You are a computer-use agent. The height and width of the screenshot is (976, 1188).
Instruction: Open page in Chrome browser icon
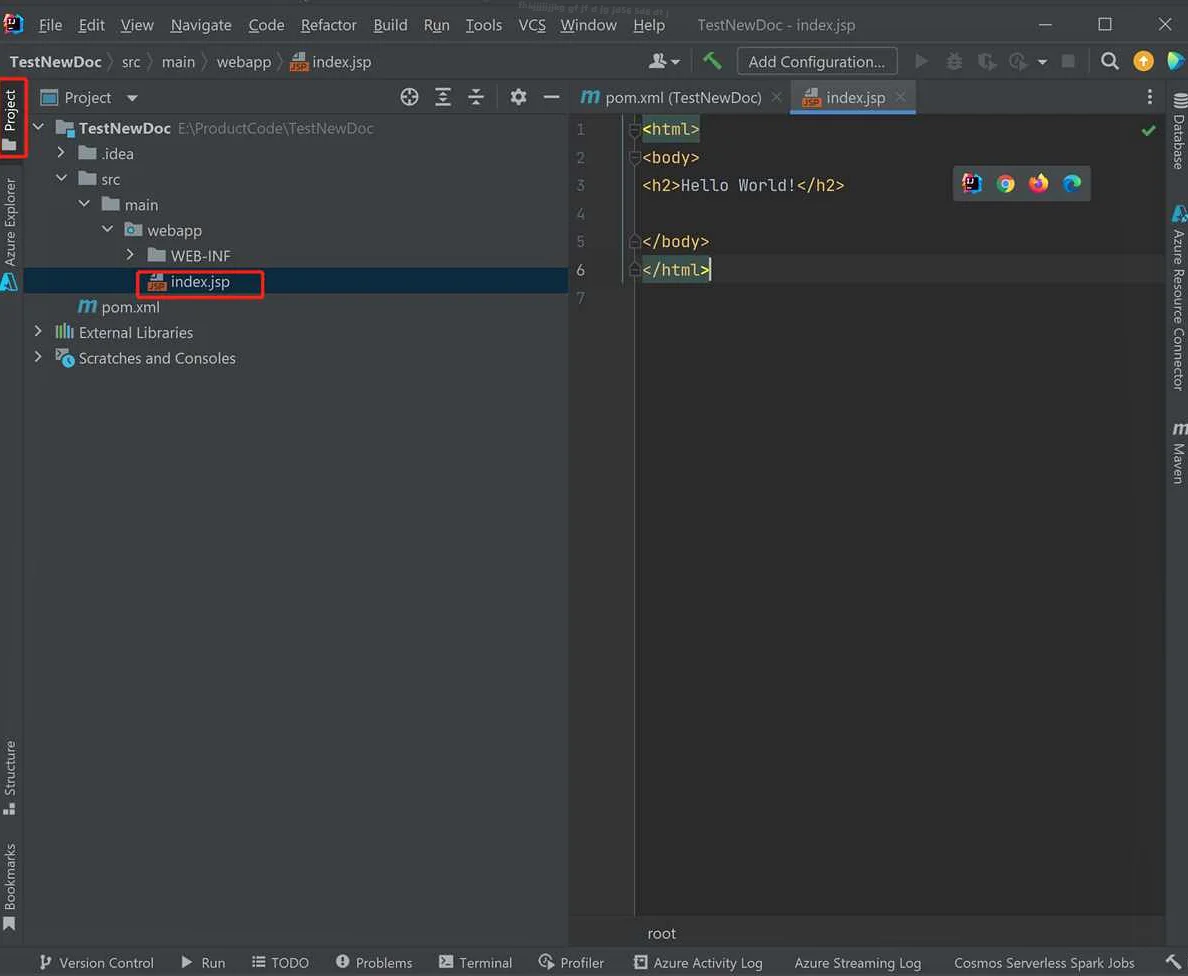point(1005,183)
